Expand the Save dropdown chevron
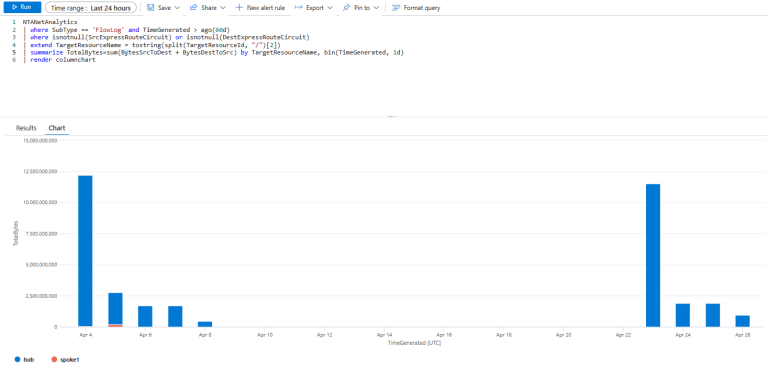Screen dimensions: 768x369 click(x=177, y=8)
